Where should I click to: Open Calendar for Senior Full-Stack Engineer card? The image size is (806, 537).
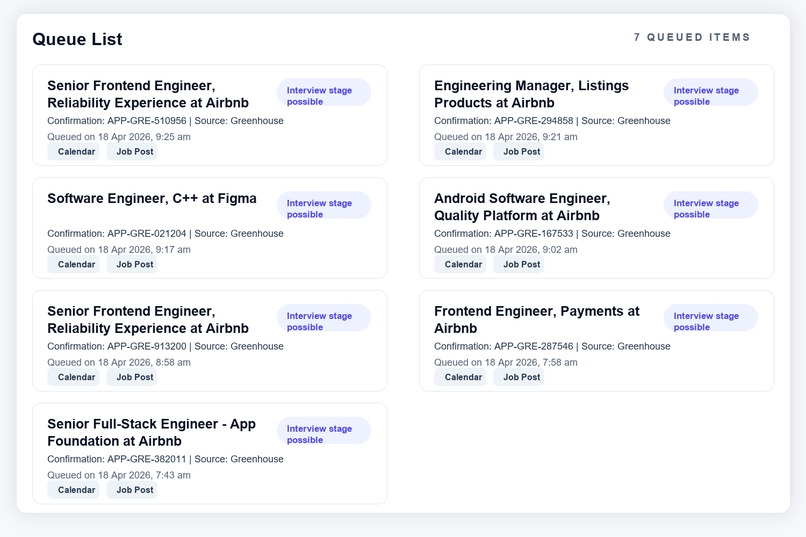[73, 490]
